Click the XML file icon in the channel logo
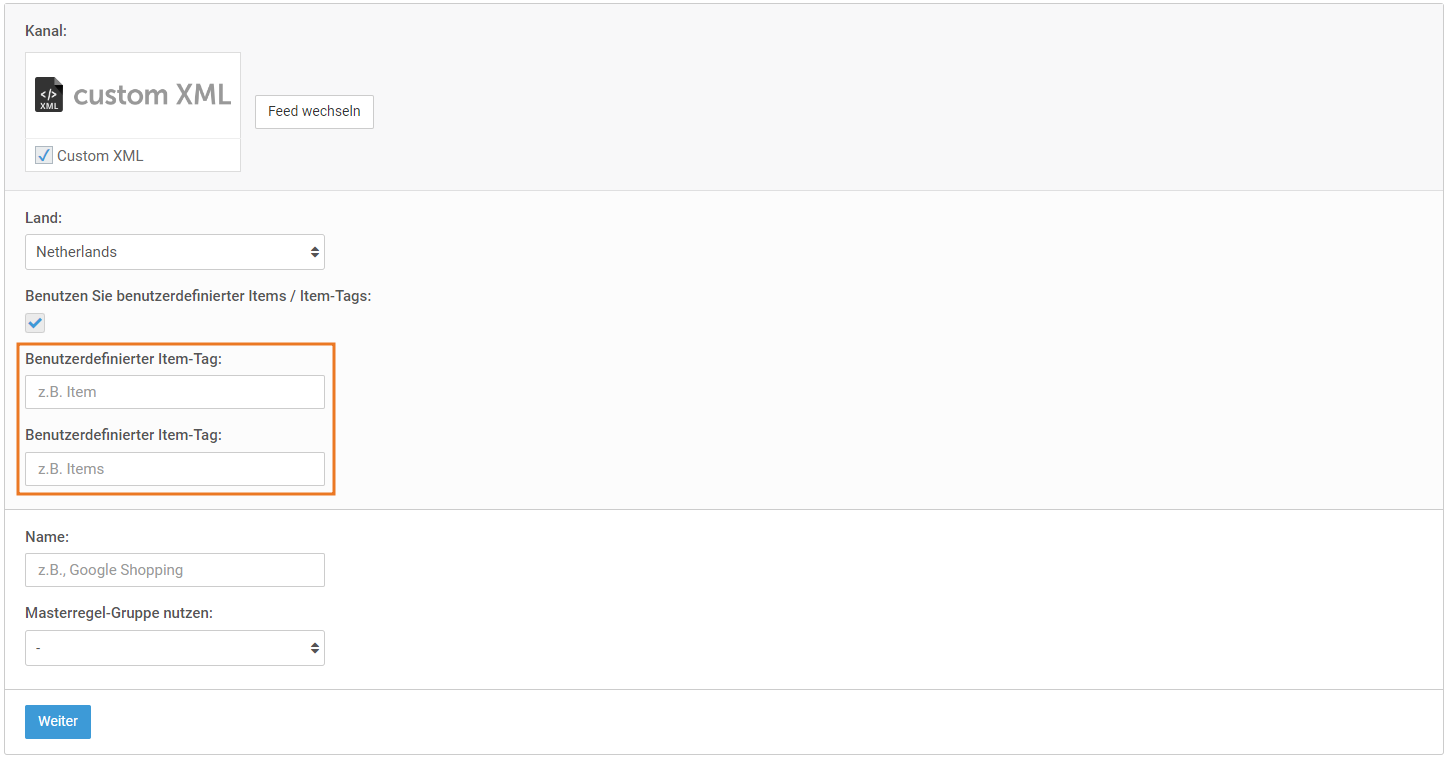Image resolution: width=1447 pixels, height=758 pixels. tap(49, 94)
